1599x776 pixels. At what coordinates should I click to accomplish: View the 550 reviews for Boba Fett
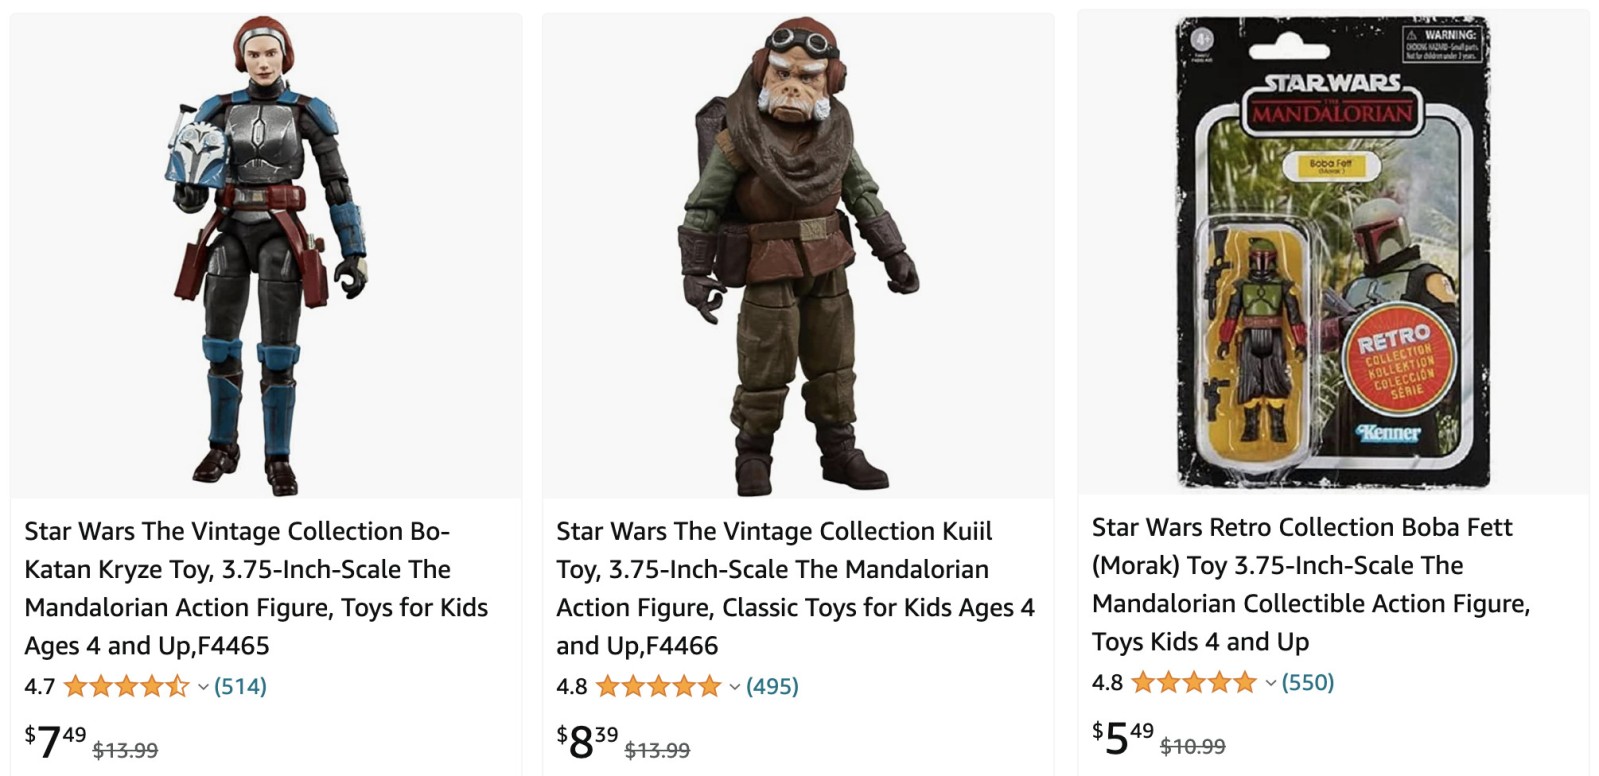point(1308,682)
